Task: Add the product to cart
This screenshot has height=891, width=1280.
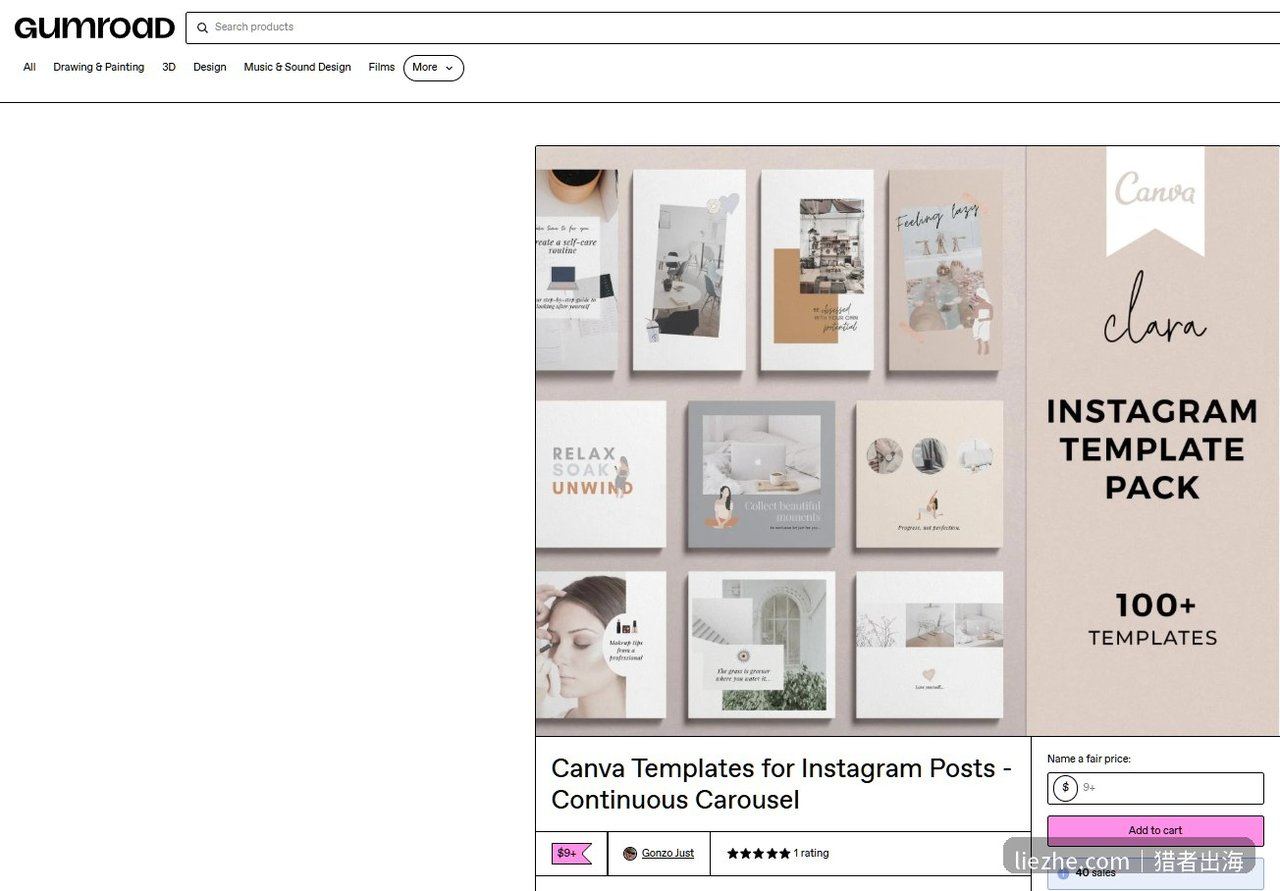Action: pyautogui.click(x=1155, y=830)
